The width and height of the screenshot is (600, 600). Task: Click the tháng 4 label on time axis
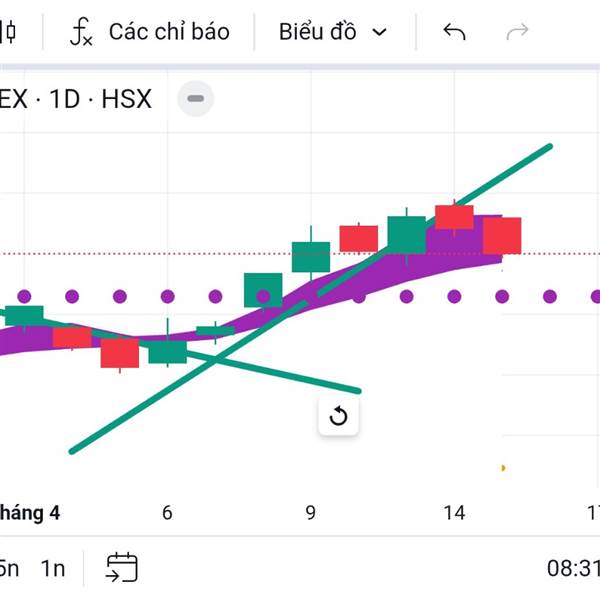pos(30,513)
